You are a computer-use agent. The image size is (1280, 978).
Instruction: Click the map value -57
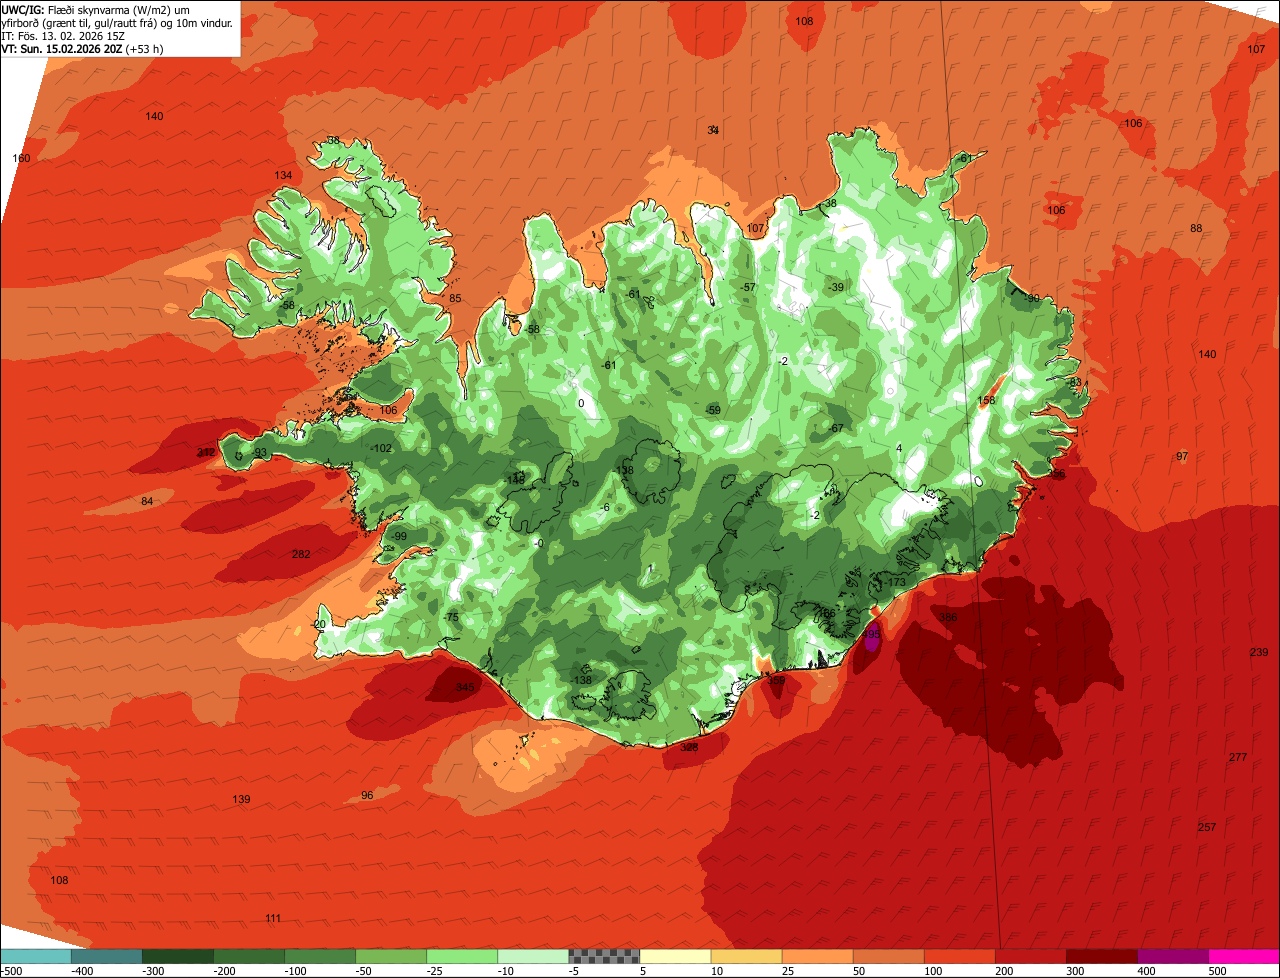[x=749, y=288]
